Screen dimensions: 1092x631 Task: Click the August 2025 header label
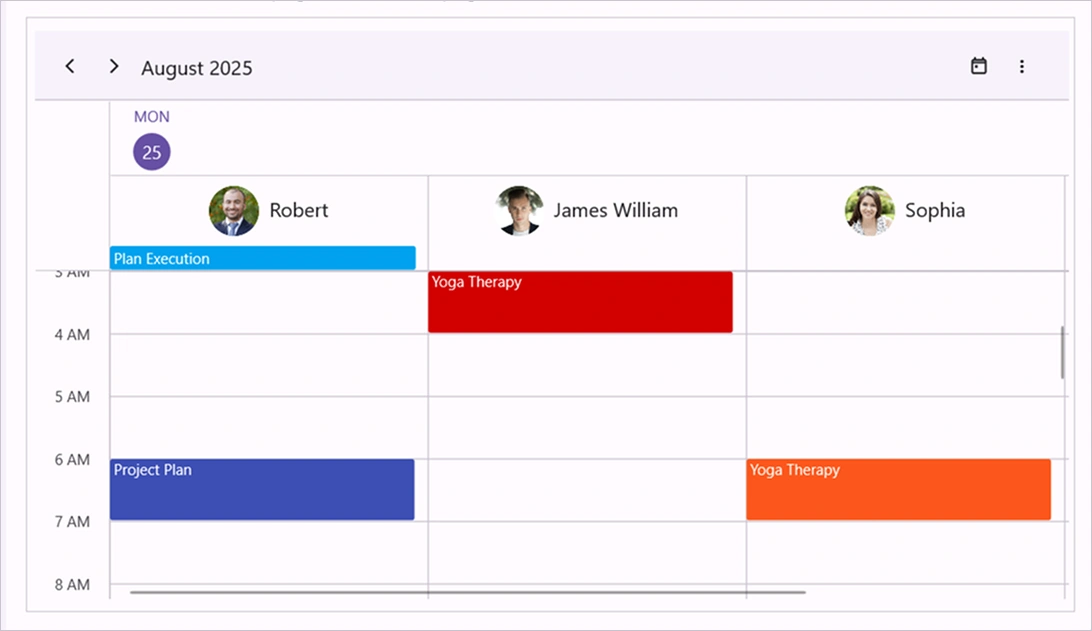196,68
